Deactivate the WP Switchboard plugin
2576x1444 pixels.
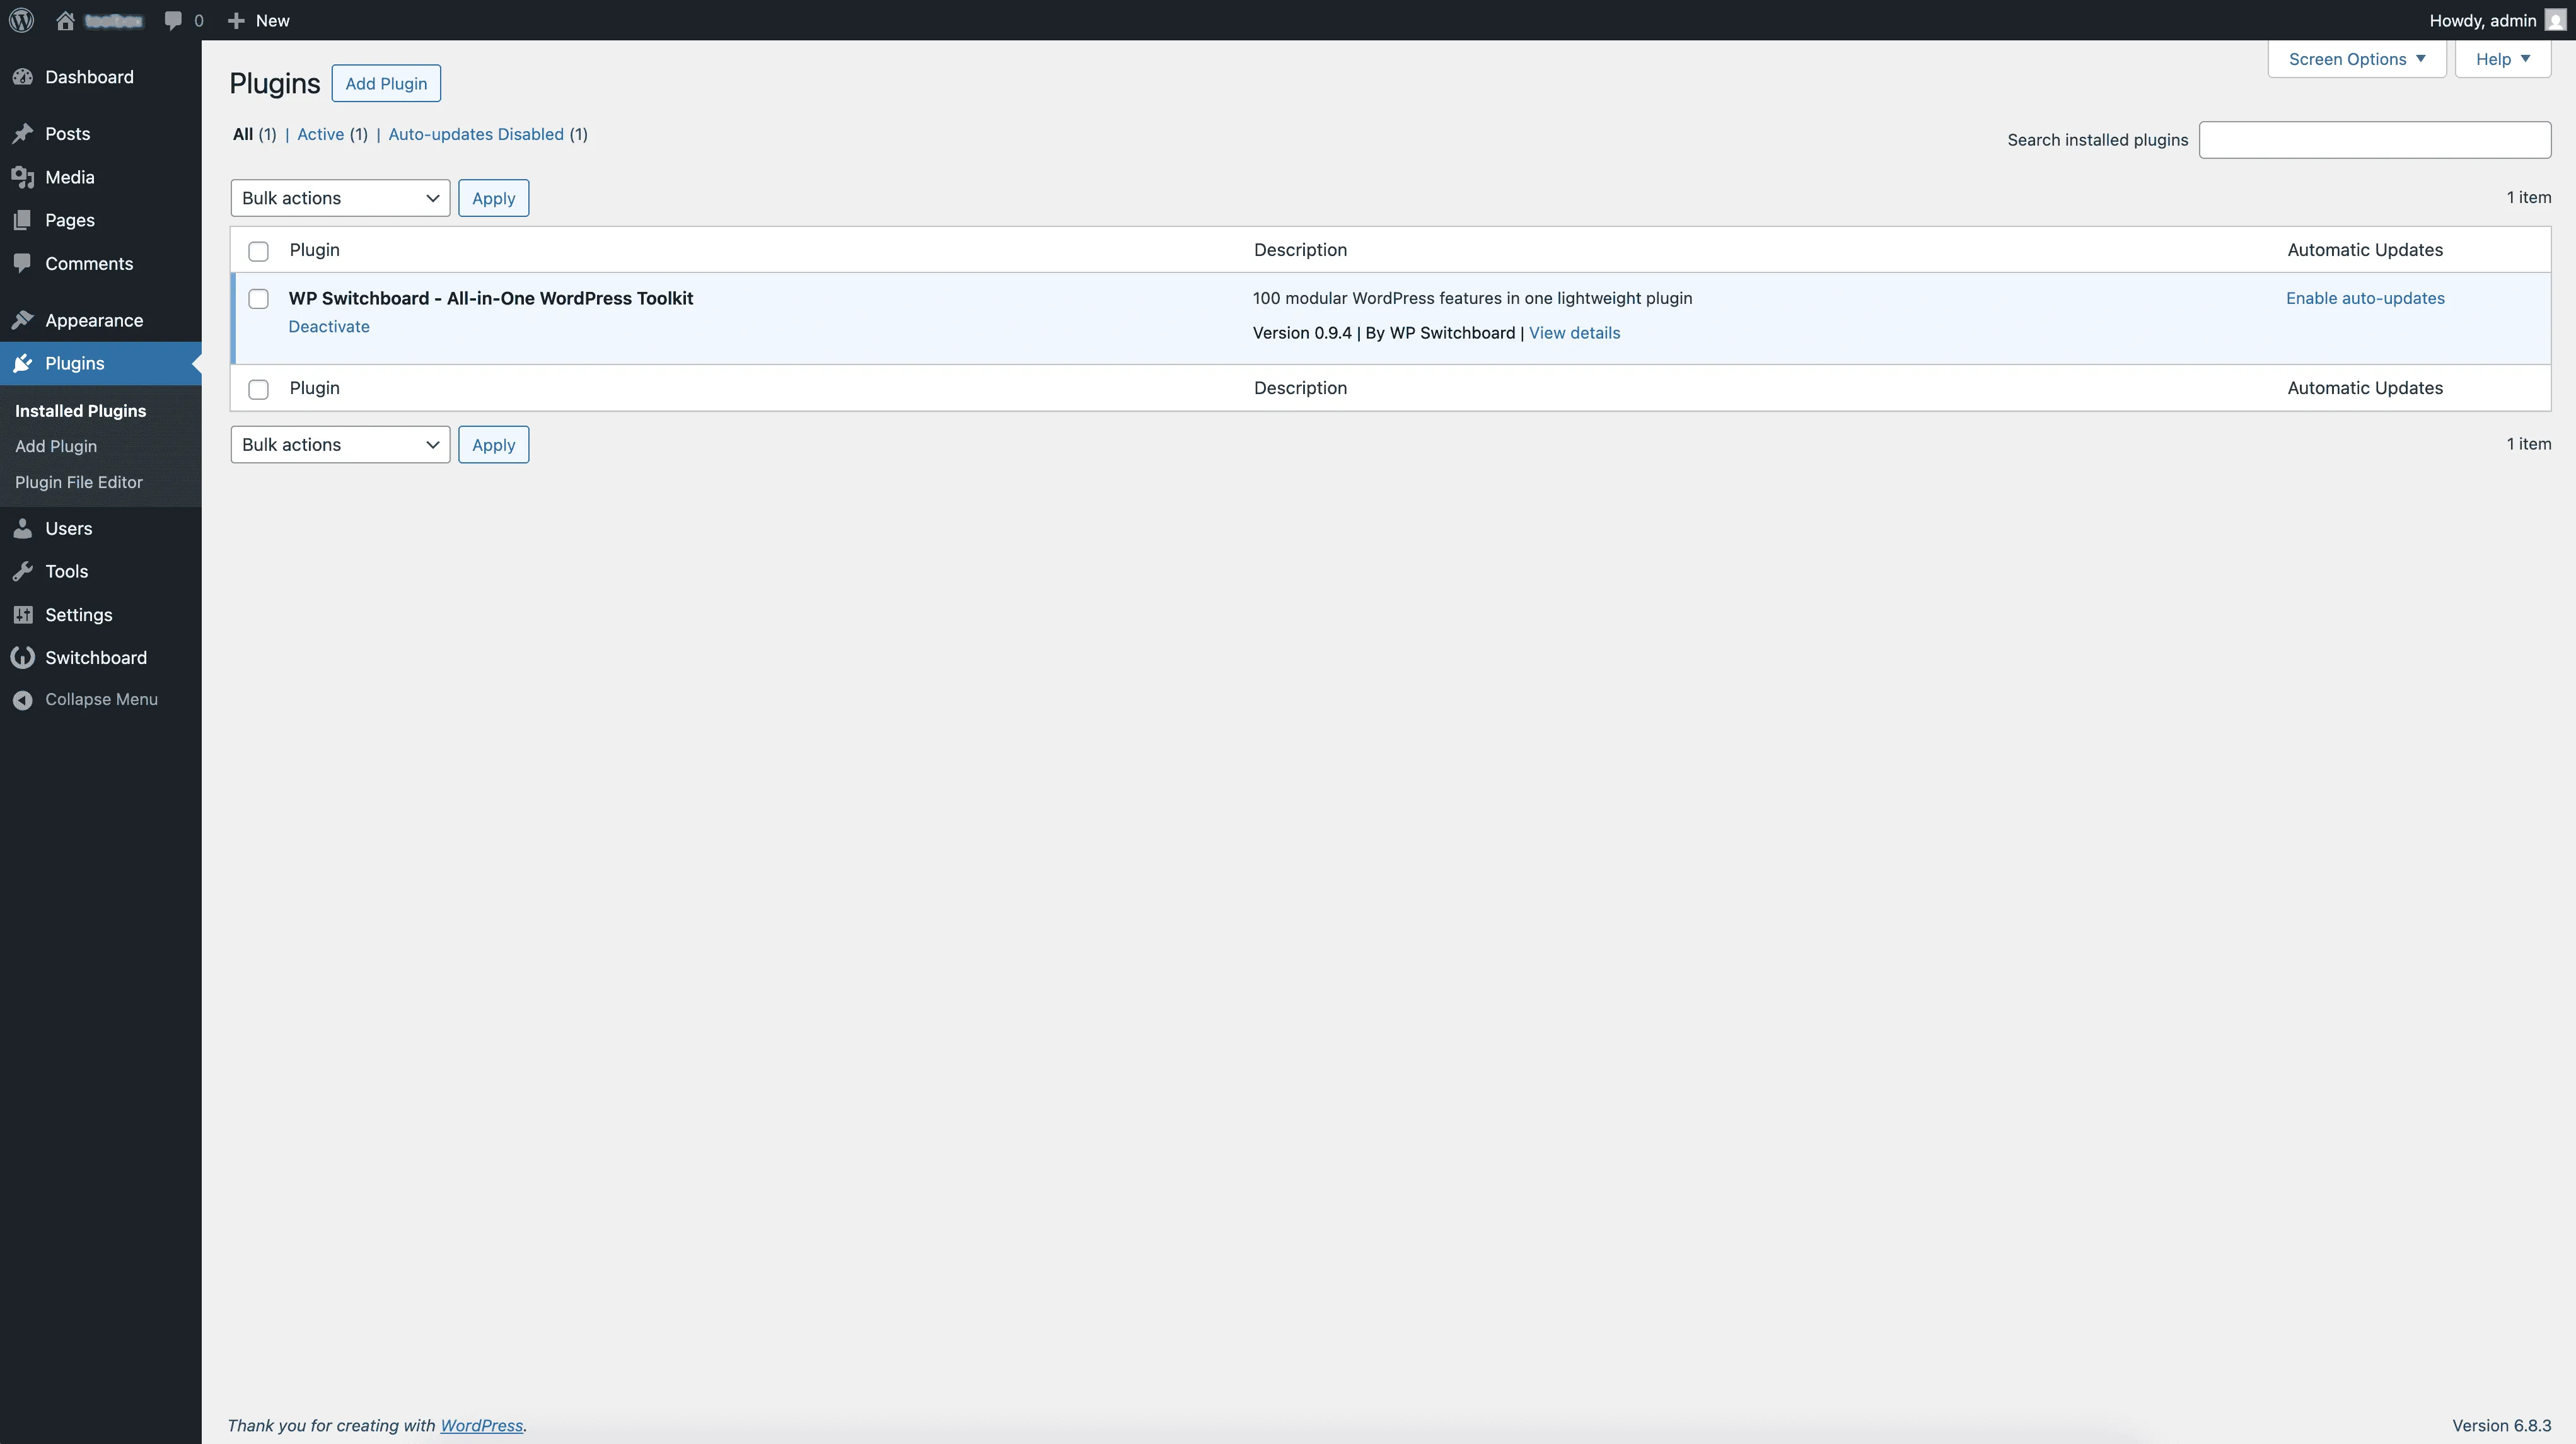click(x=328, y=326)
